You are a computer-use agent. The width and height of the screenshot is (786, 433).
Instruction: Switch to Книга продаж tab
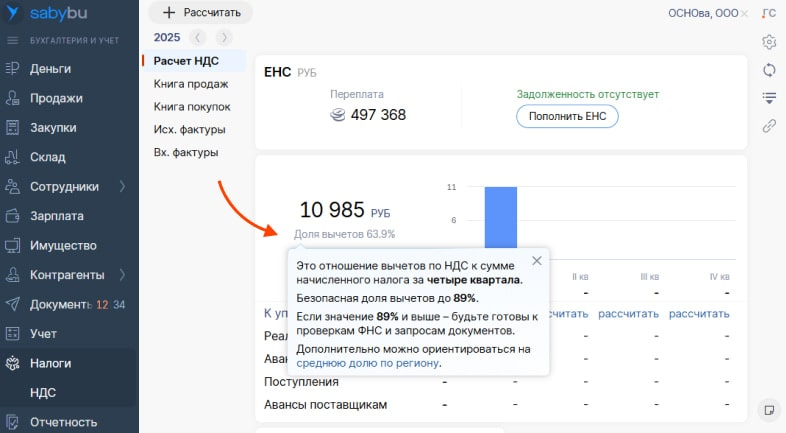tap(191, 84)
